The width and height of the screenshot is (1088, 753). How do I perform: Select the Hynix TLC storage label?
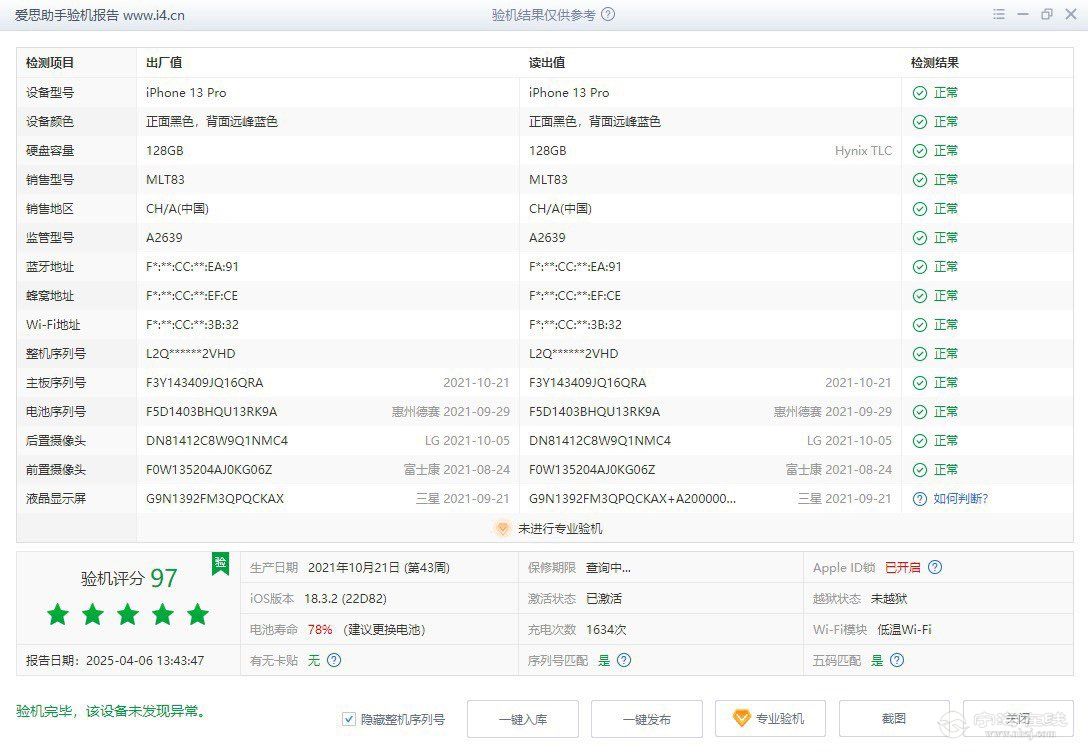pos(863,151)
